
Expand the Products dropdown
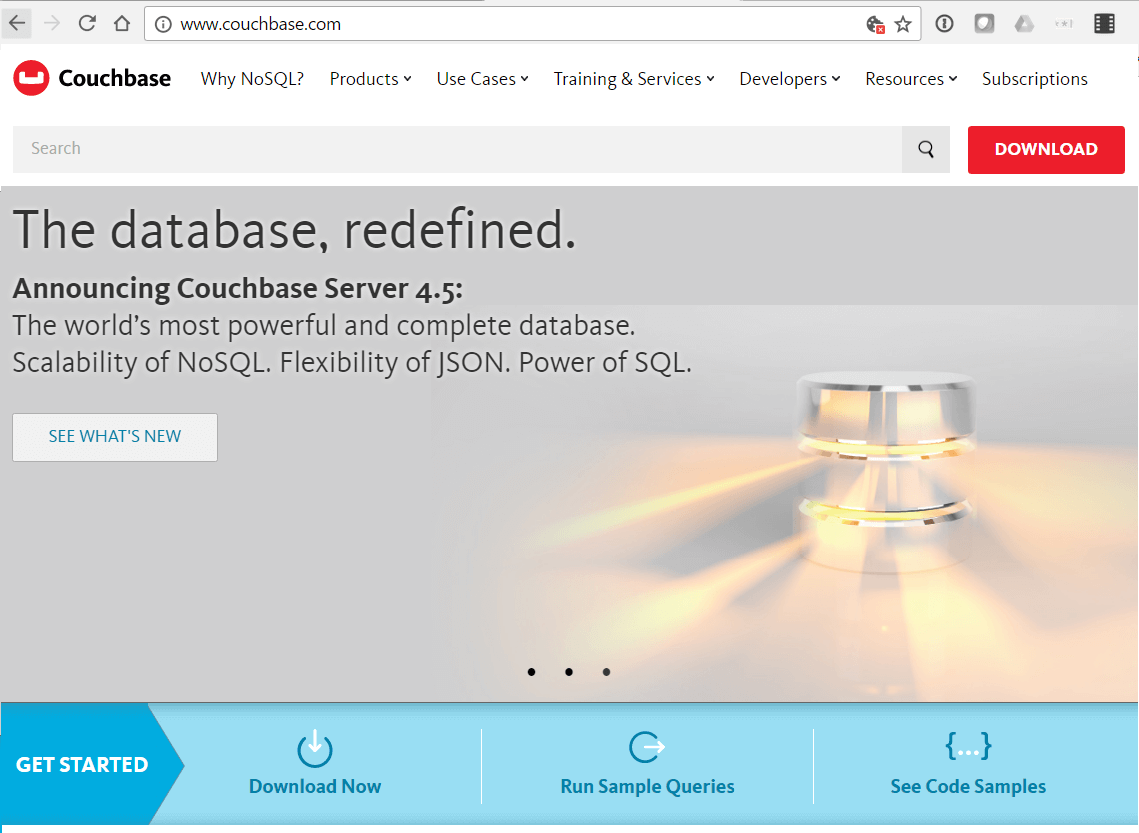pyautogui.click(x=370, y=78)
